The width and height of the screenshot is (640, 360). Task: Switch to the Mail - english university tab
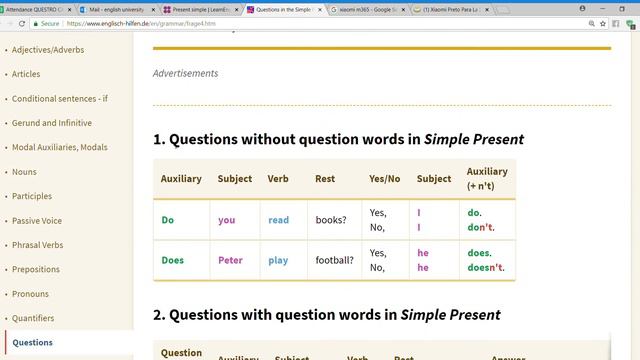click(x=116, y=9)
